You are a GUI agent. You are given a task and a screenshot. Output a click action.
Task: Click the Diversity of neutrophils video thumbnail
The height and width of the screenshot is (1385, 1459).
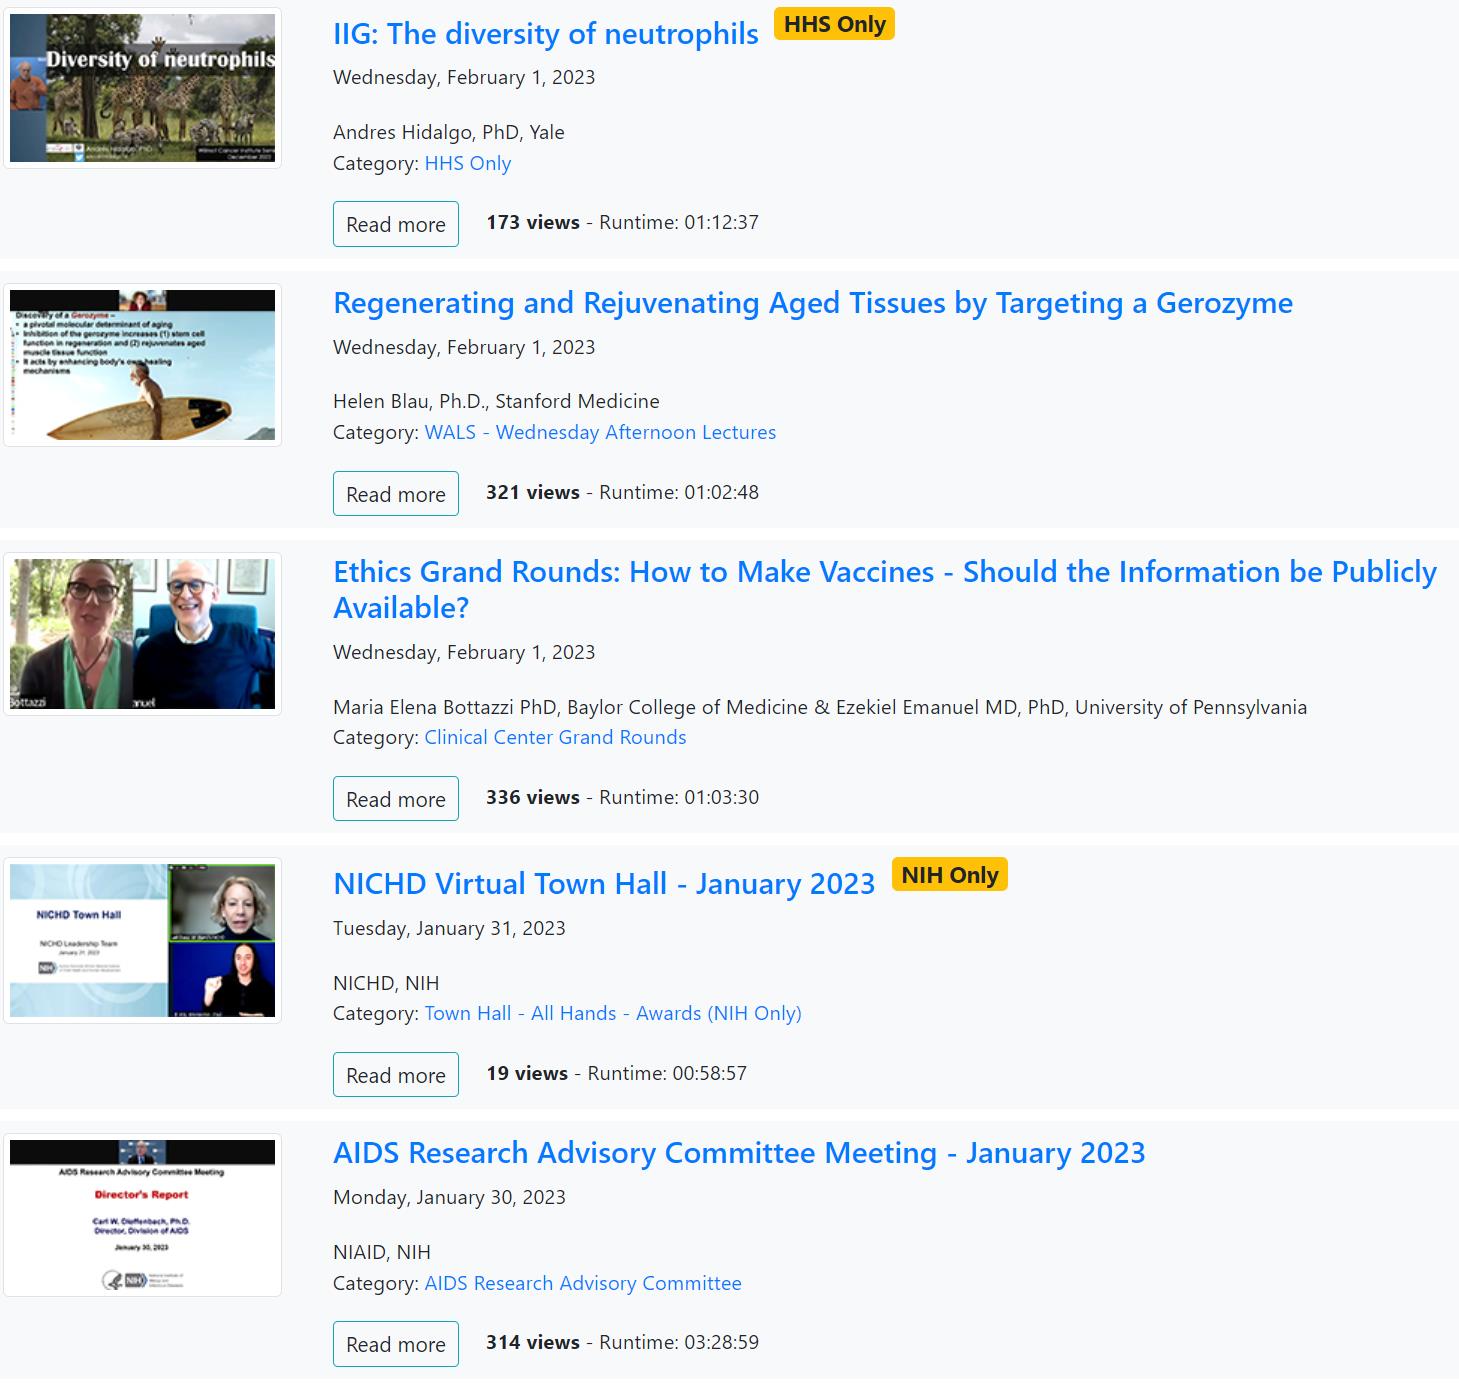pos(142,88)
